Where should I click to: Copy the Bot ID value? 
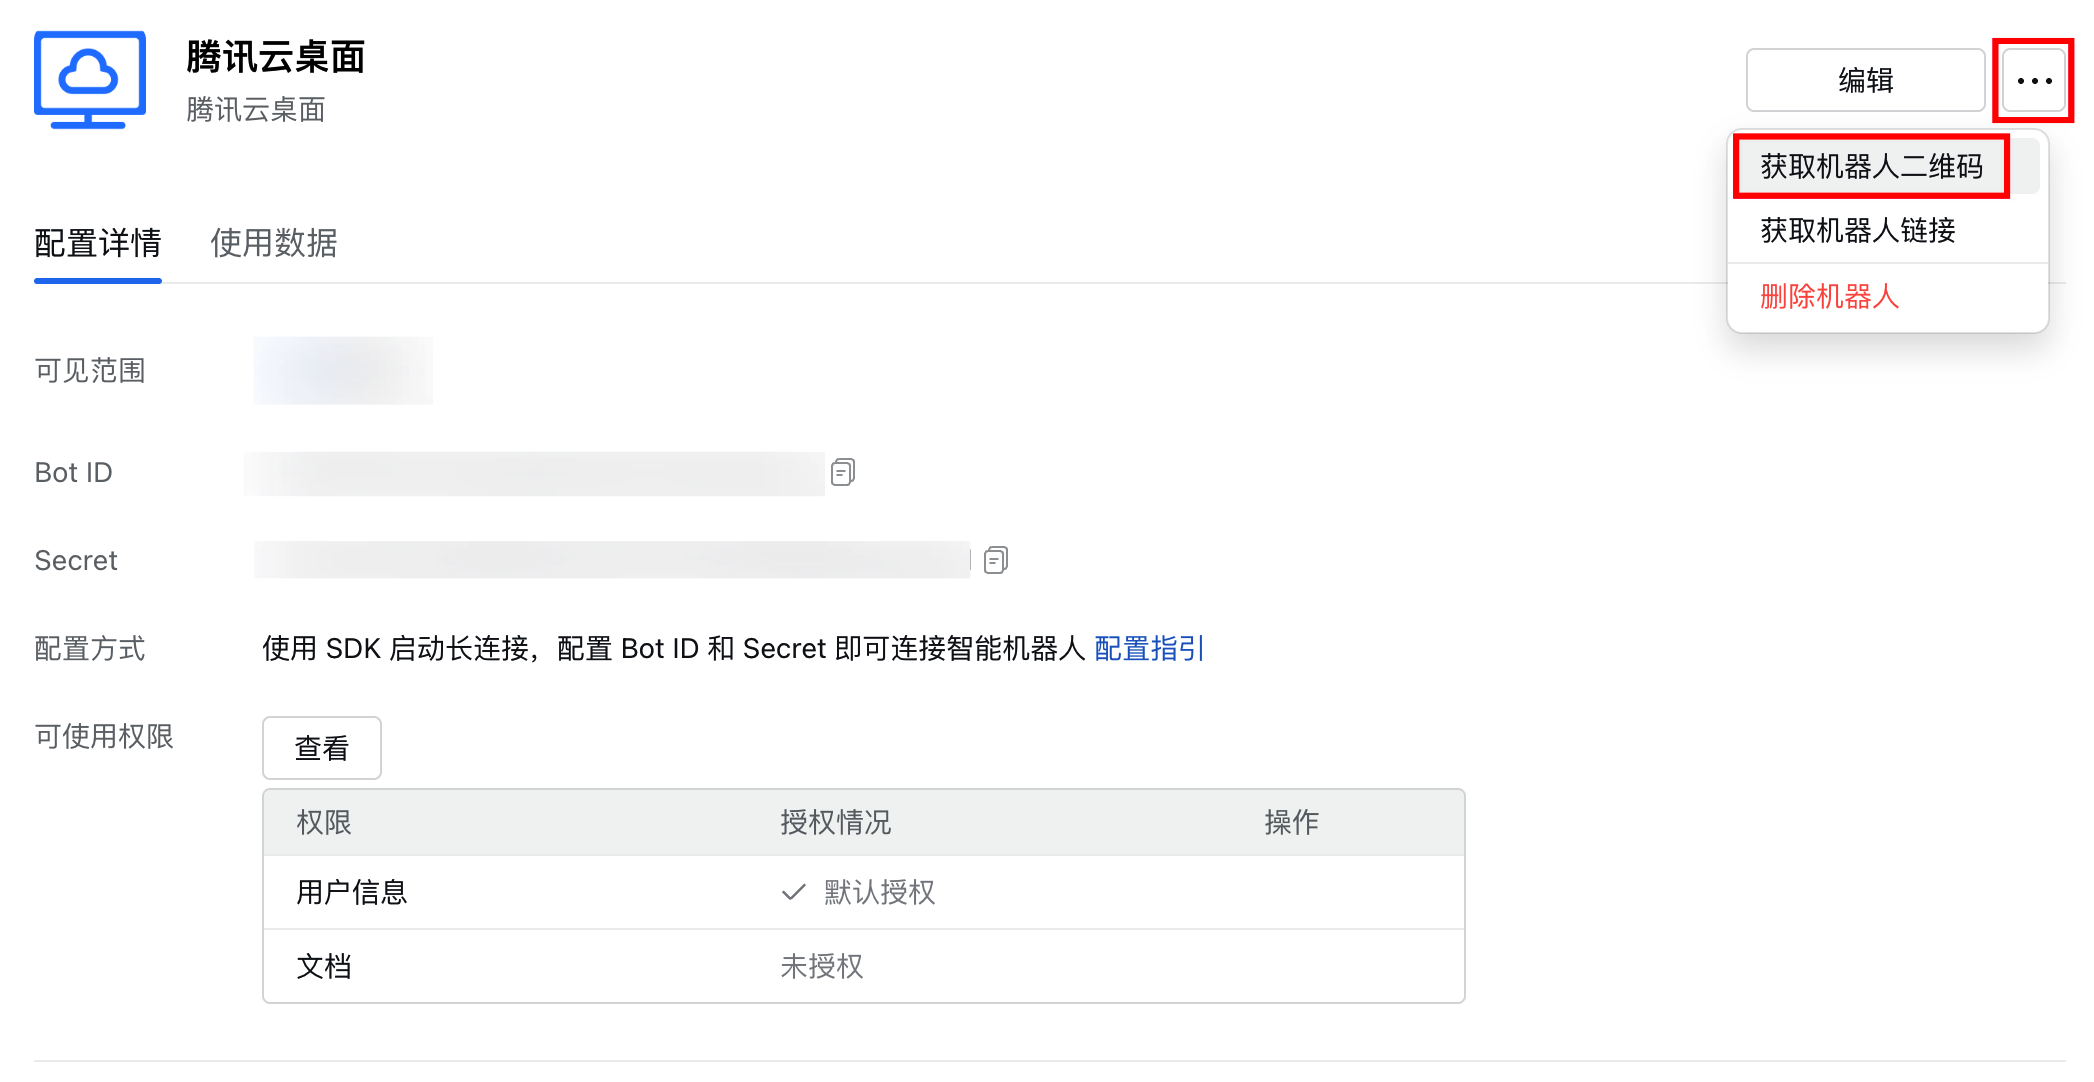(x=843, y=472)
